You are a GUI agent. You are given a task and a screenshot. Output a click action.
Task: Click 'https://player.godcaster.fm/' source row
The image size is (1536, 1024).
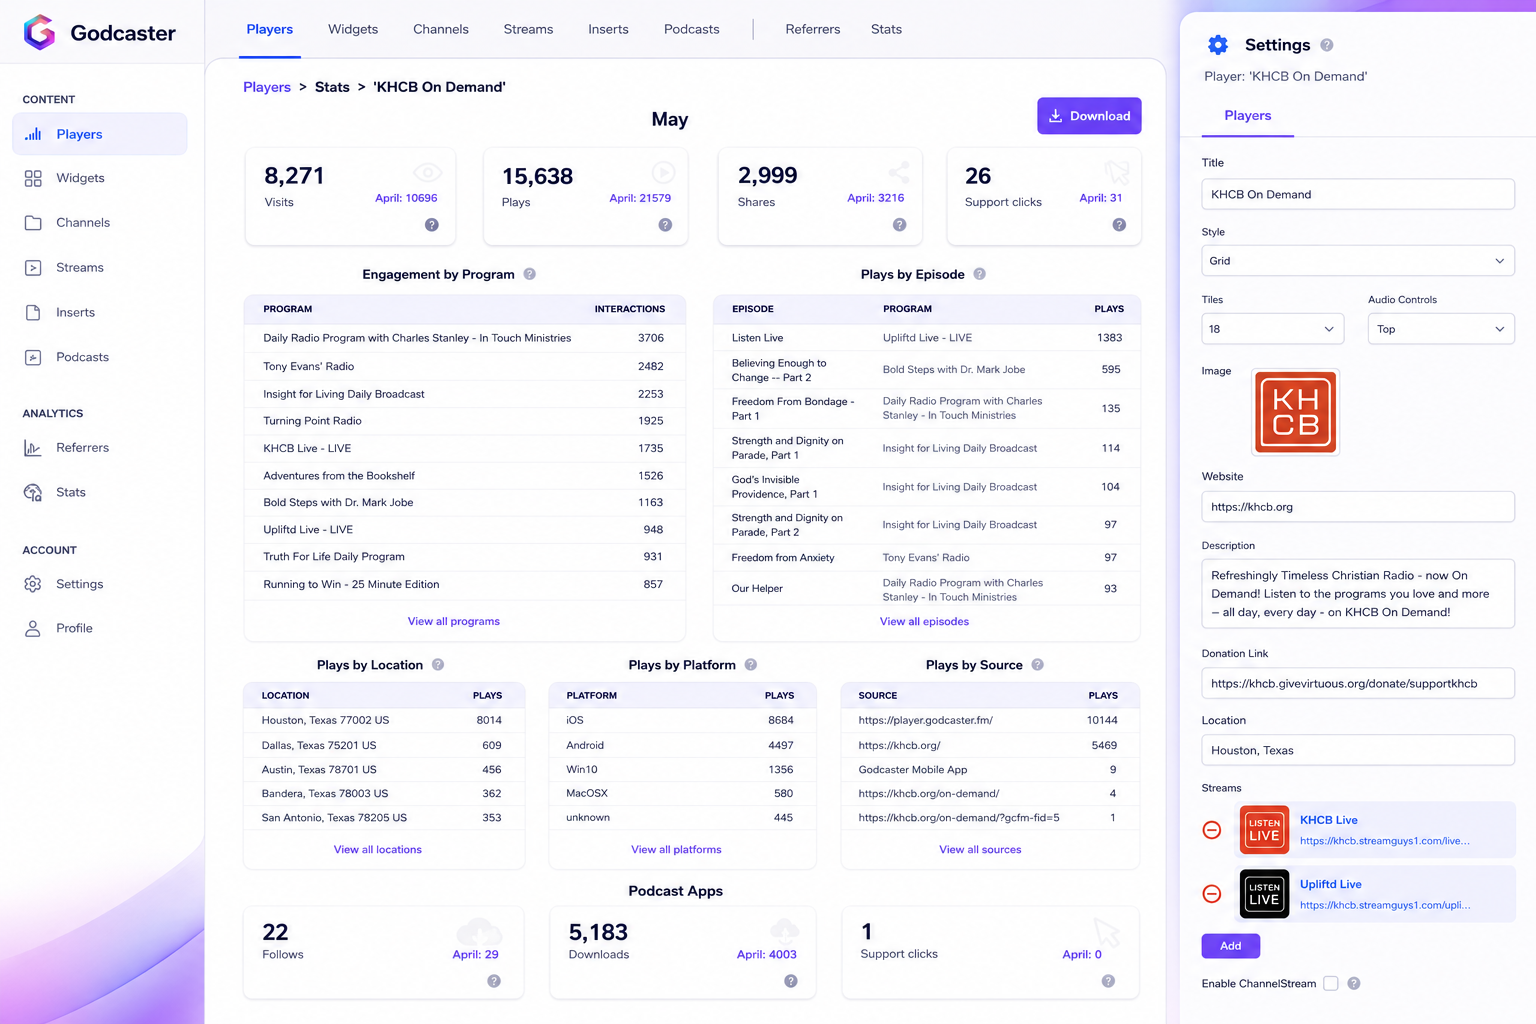pos(990,720)
